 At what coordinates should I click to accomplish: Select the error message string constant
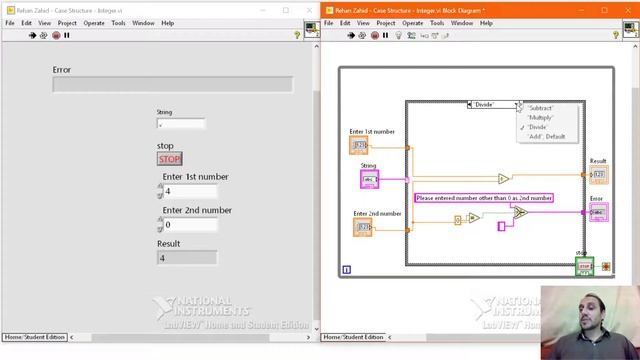tap(484, 198)
